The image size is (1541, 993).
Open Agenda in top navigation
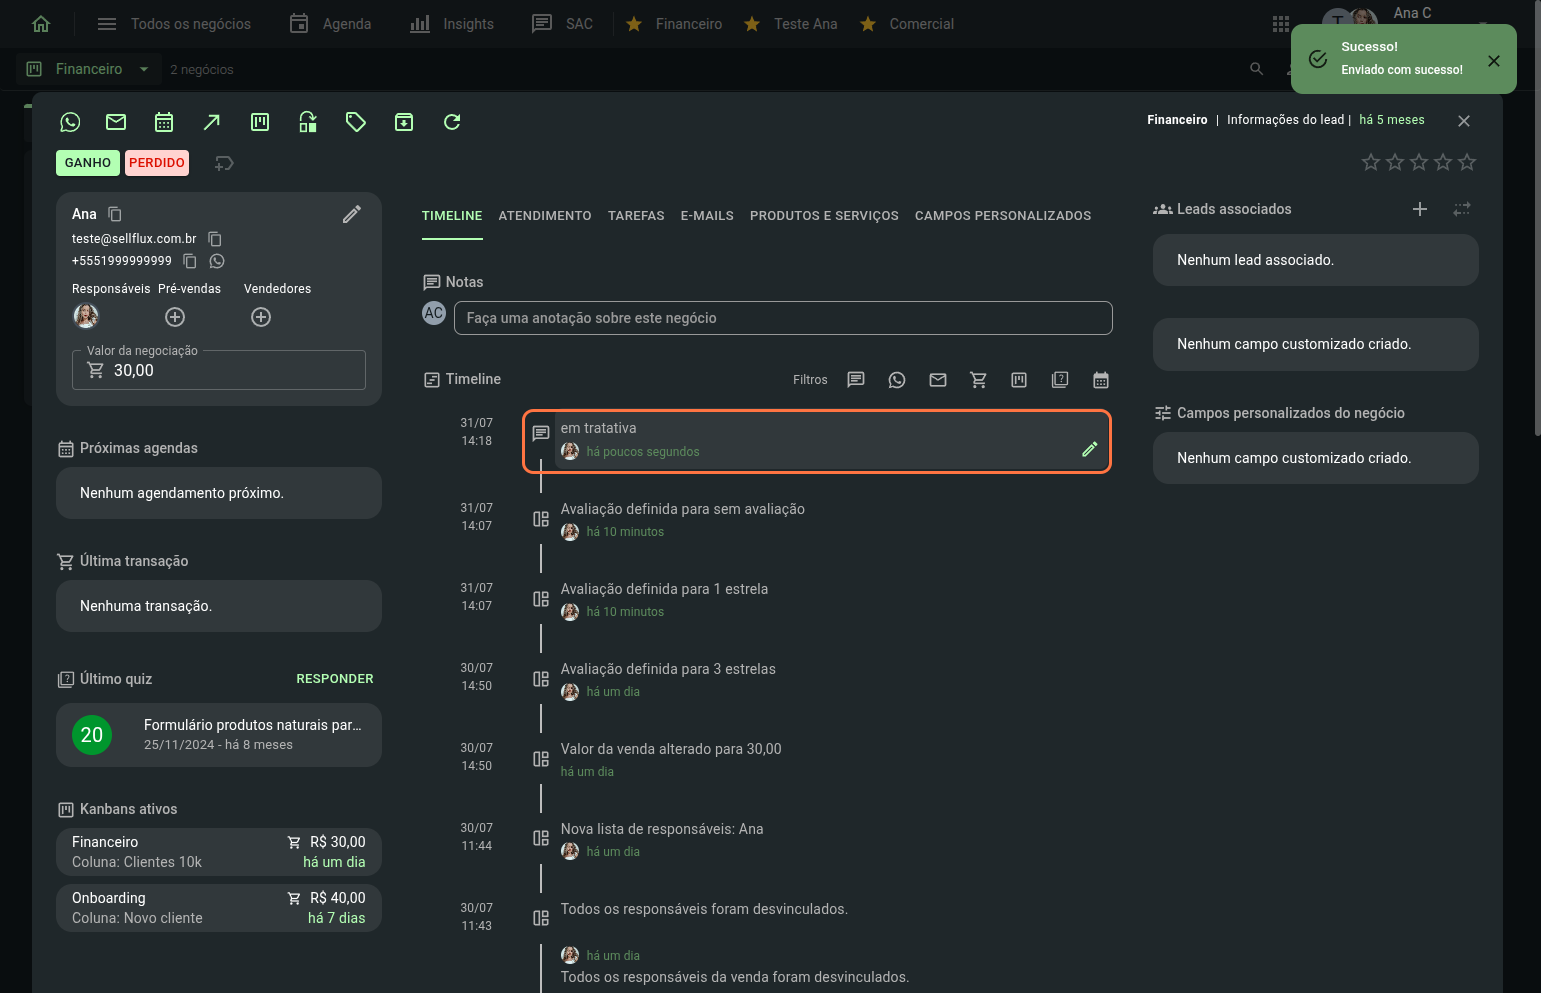point(331,24)
